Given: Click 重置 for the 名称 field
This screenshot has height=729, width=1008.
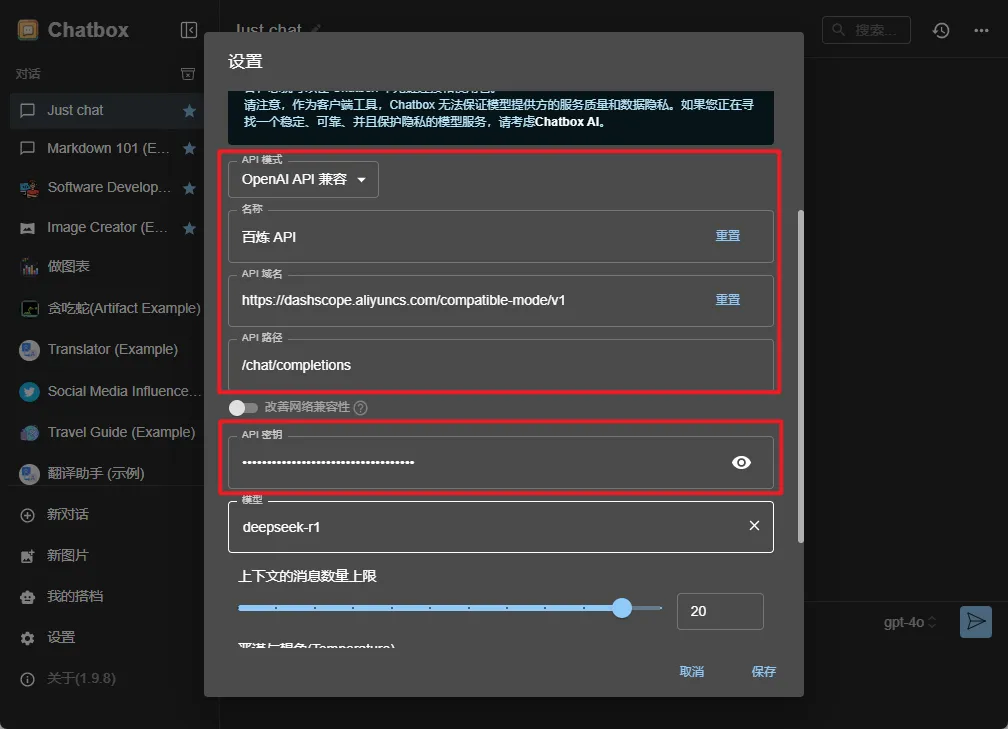Looking at the screenshot, I should pyautogui.click(x=728, y=236).
